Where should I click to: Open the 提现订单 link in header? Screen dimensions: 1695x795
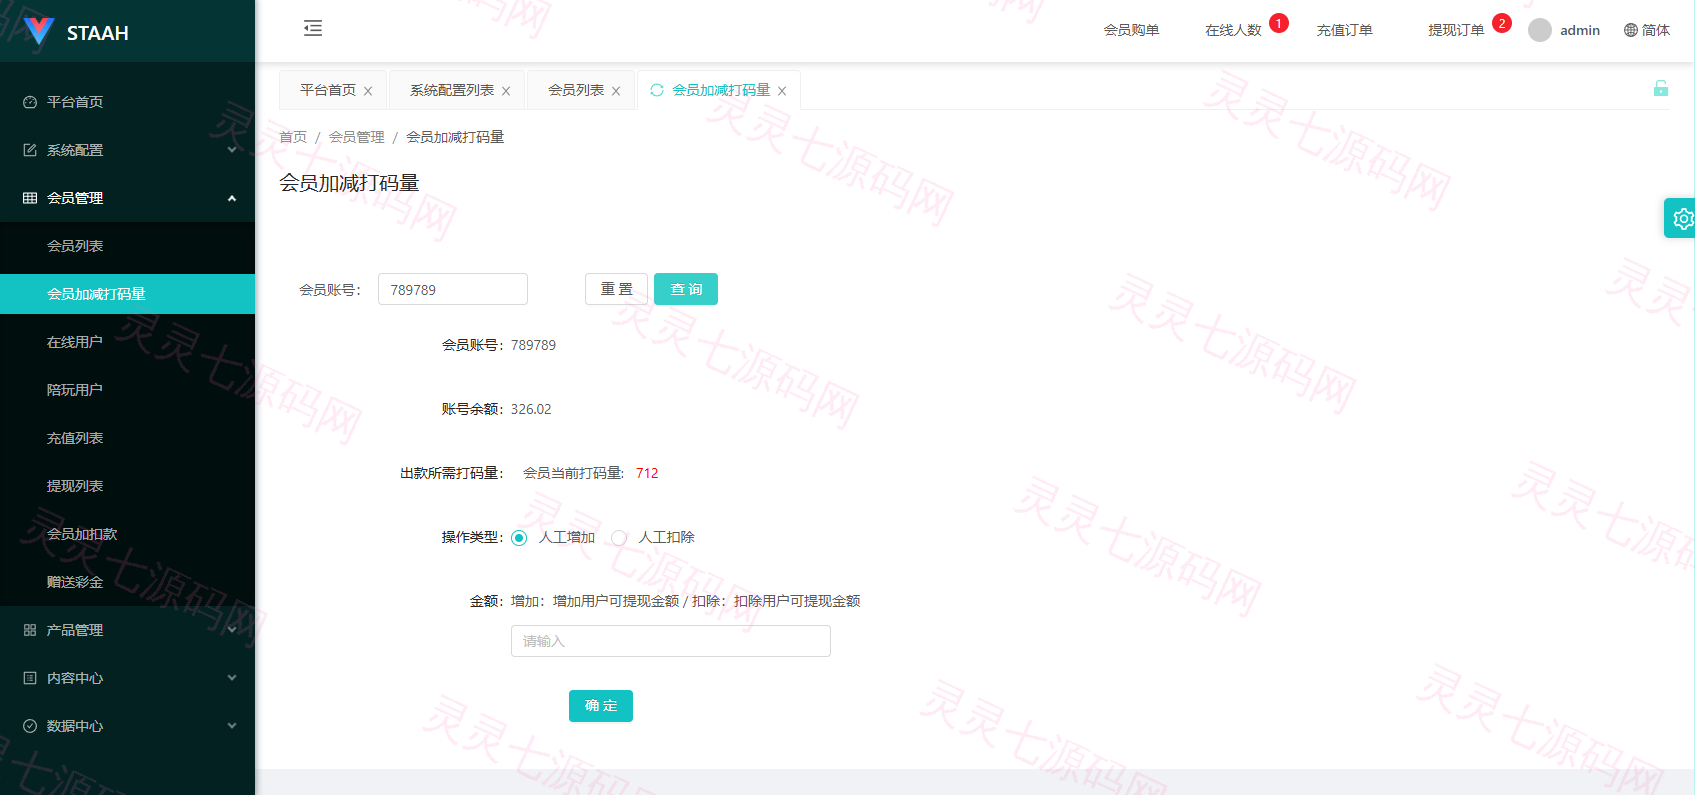1456,30
